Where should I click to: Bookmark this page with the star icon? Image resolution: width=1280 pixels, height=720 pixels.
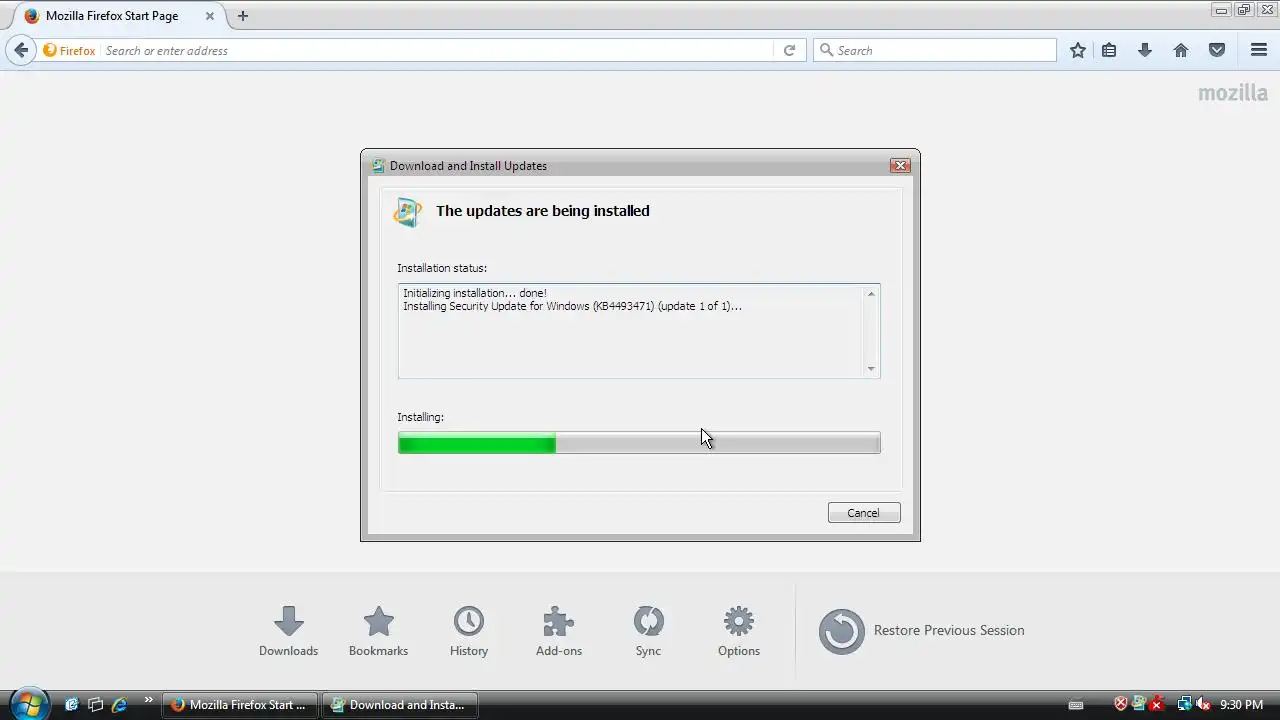click(1077, 50)
